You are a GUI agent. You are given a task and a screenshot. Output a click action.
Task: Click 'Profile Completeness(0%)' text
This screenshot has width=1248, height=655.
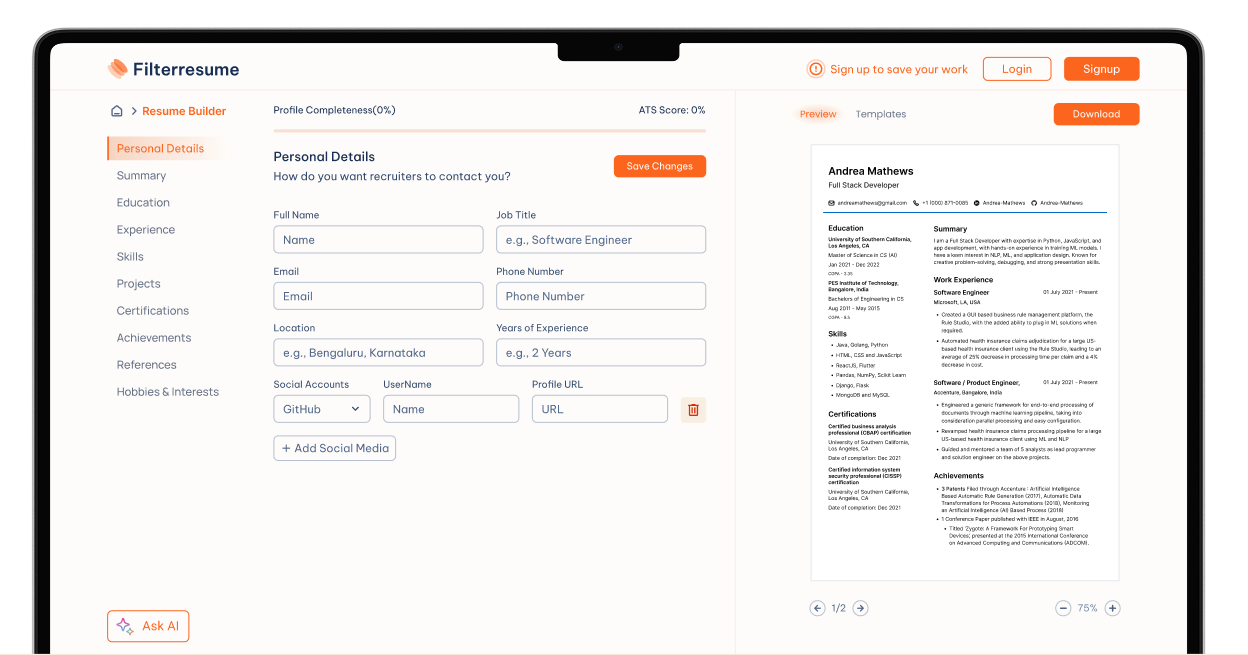334,110
